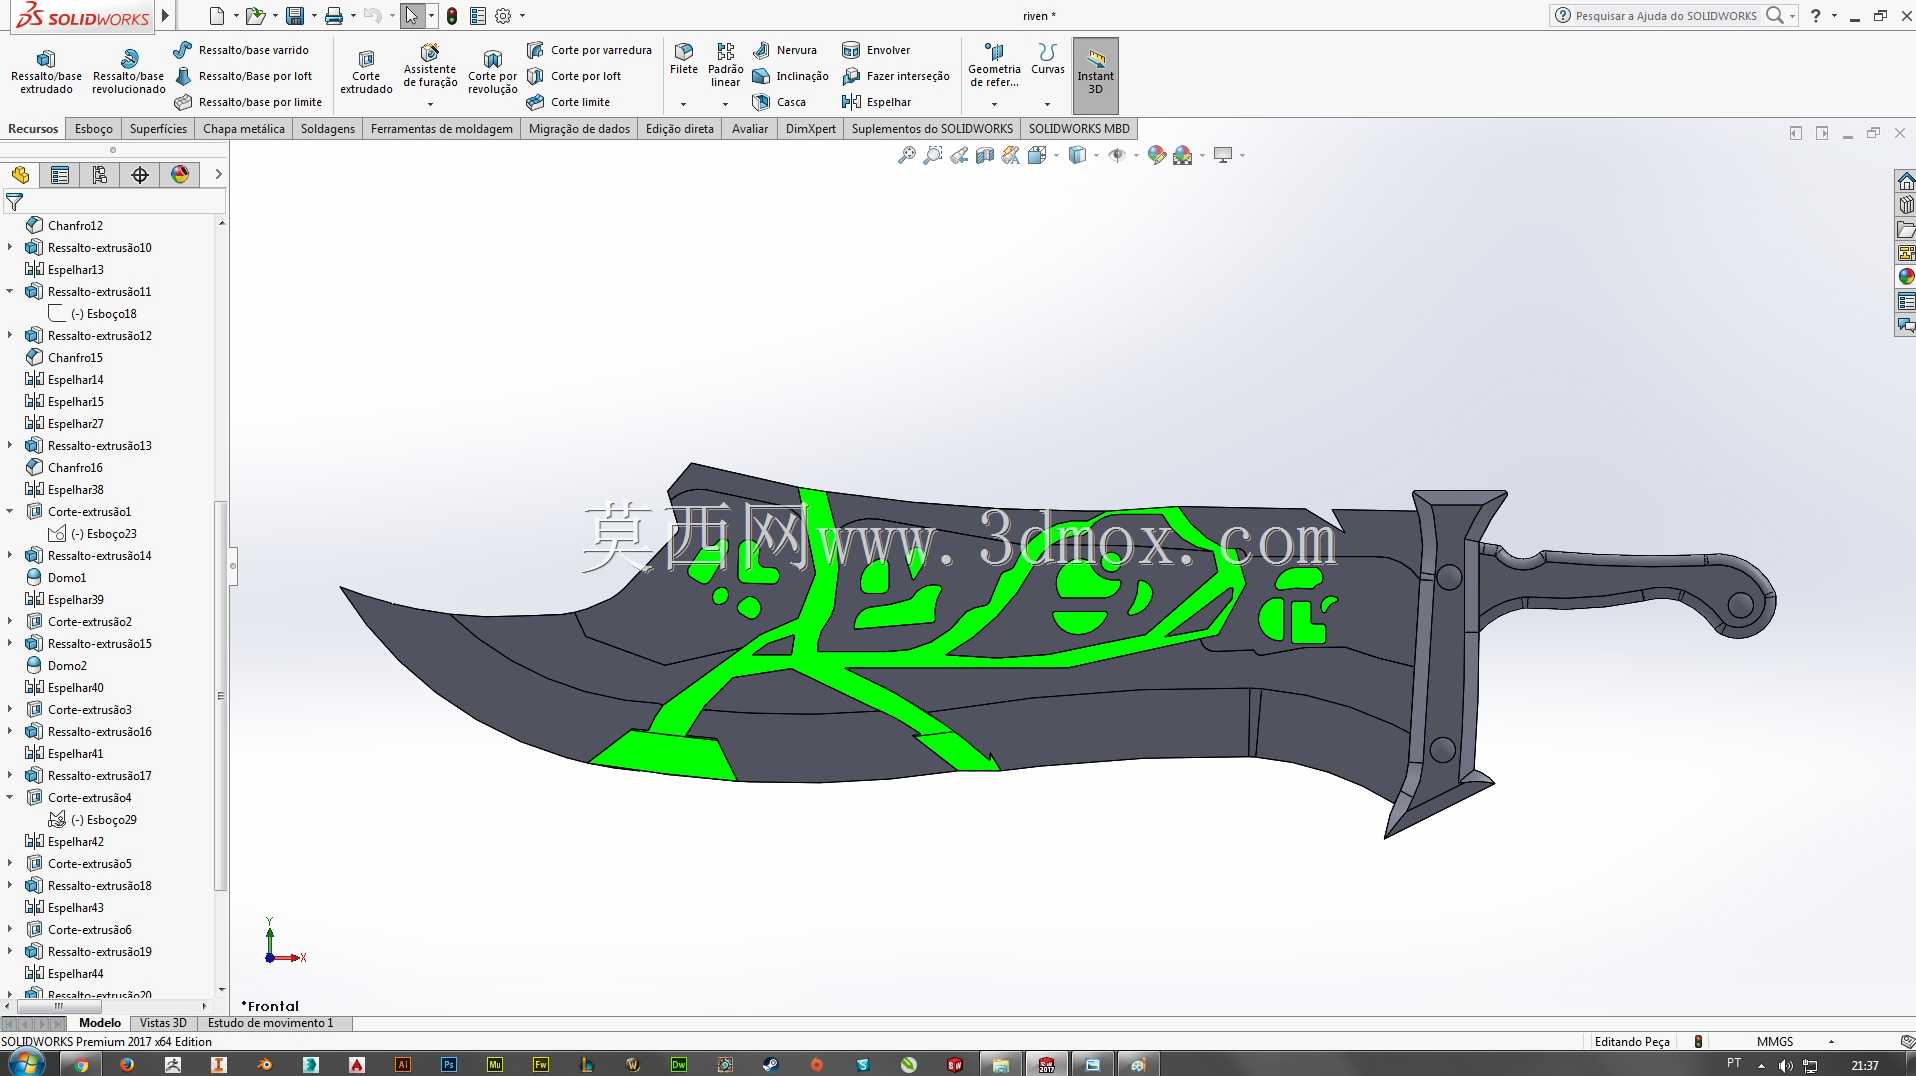The image size is (1916, 1076).
Task: Toggle Instant 3D mode
Action: click(1095, 75)
